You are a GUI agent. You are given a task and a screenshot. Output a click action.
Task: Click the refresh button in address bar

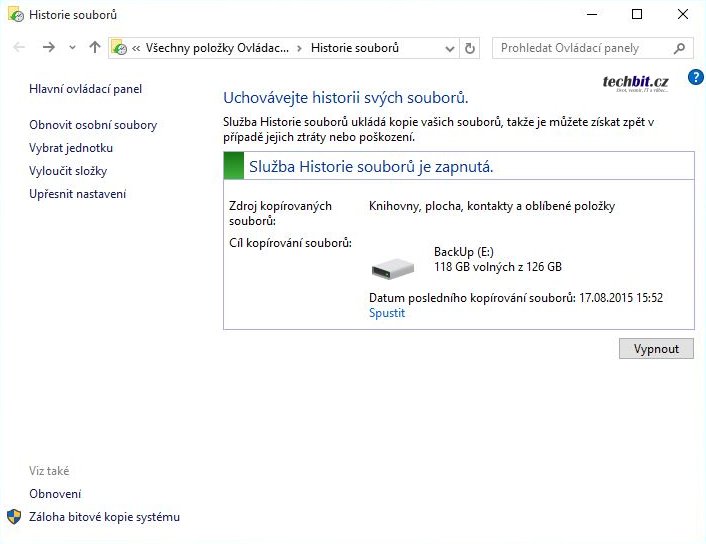click(x=471, y=48)
